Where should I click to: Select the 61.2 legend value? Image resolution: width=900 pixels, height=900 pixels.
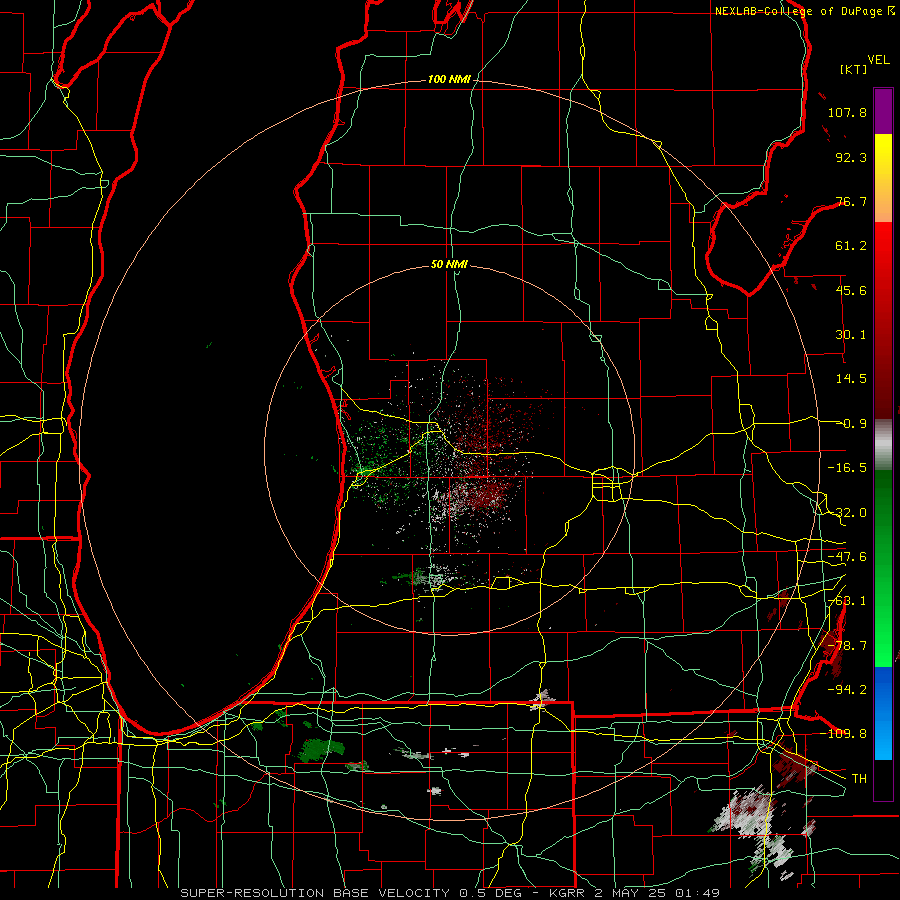point(851,246)
